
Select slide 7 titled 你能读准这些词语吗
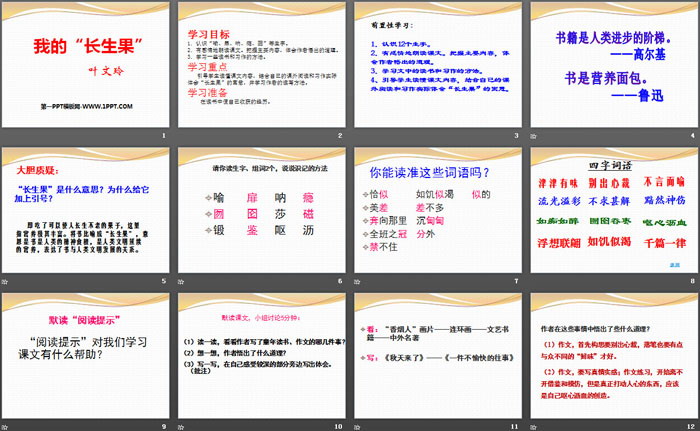point(438,210)
